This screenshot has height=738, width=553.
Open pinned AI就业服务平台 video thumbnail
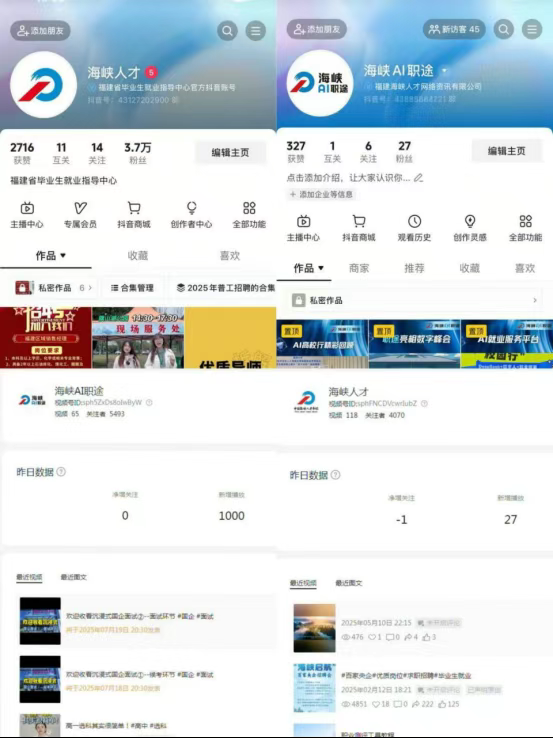point(507,344)
